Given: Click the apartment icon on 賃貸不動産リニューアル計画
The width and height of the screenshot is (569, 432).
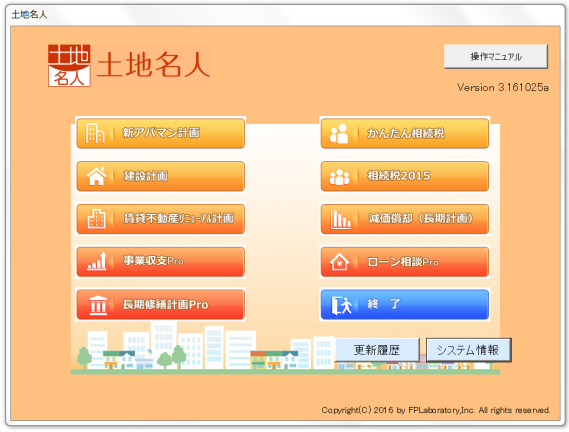Looking at the screenshot, I should point(96,219).
